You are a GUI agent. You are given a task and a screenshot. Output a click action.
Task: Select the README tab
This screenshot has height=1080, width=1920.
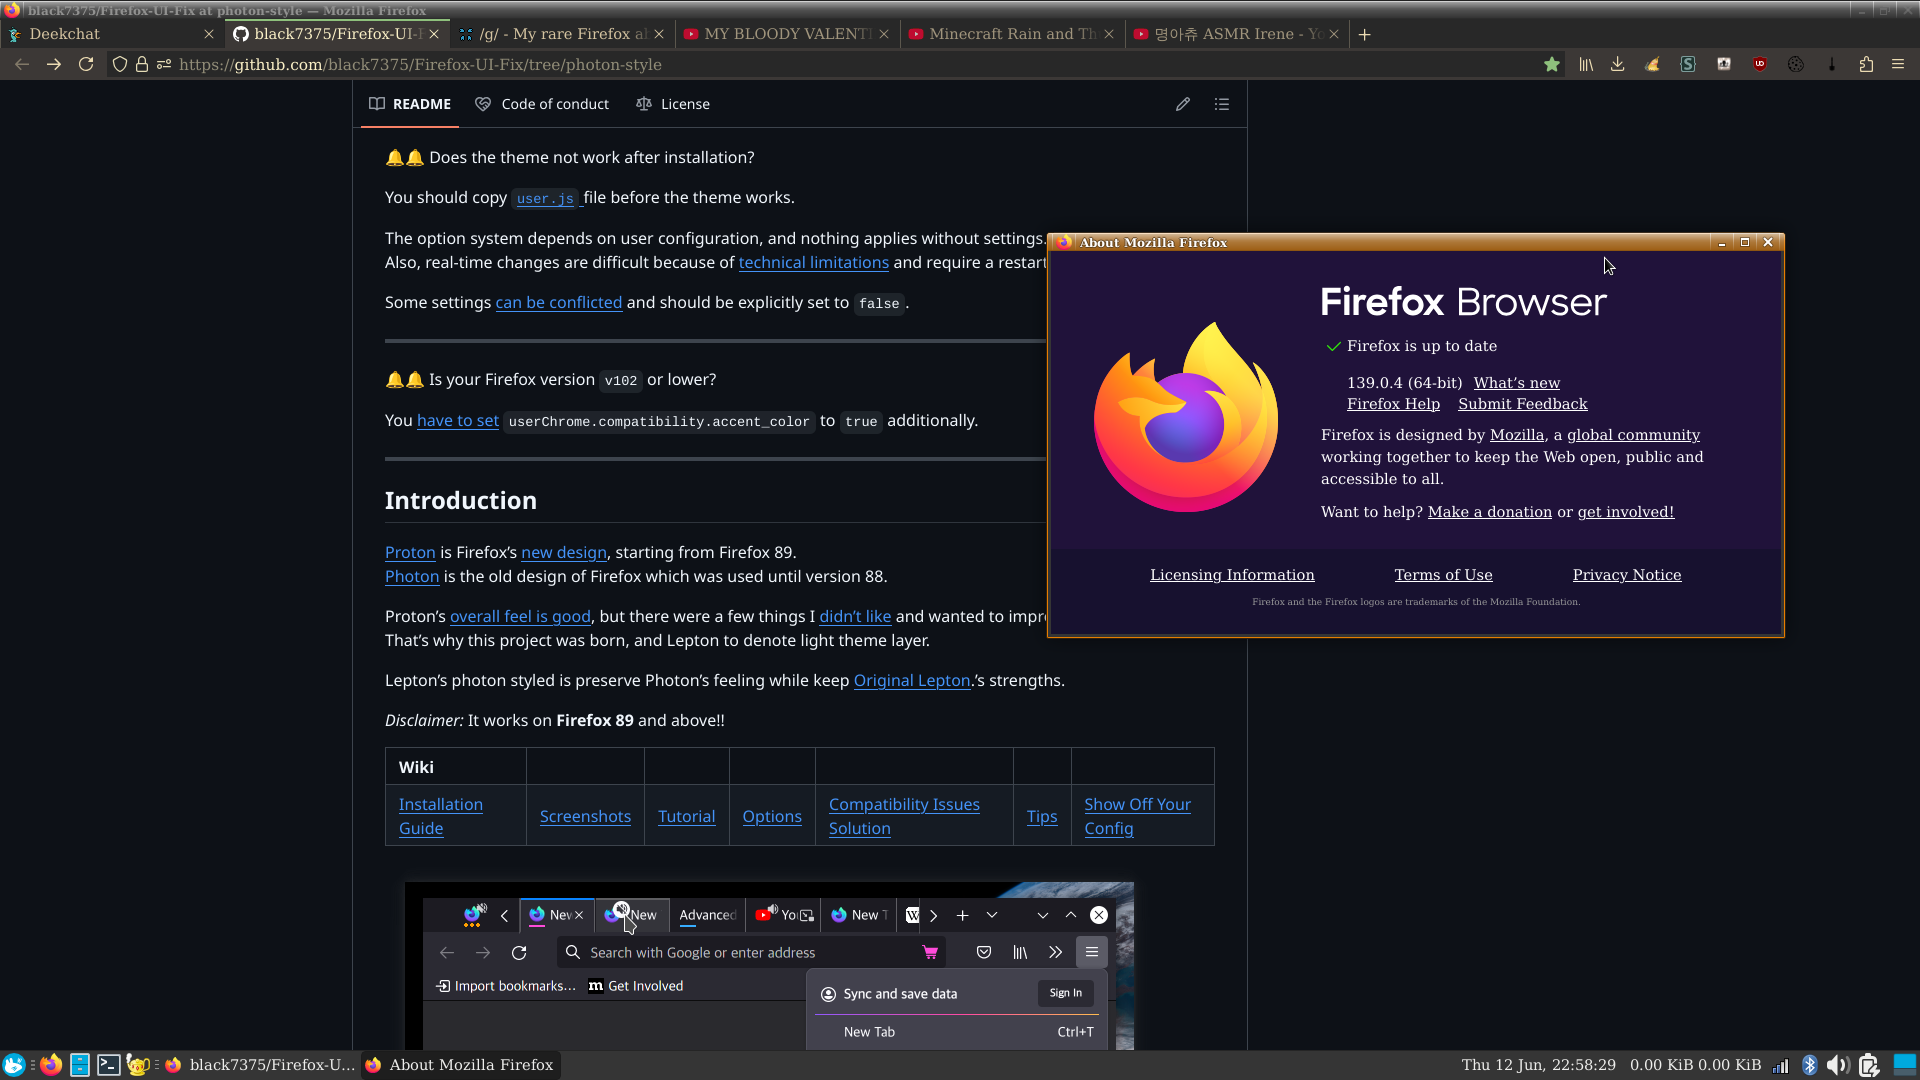[x=410, y=104]
